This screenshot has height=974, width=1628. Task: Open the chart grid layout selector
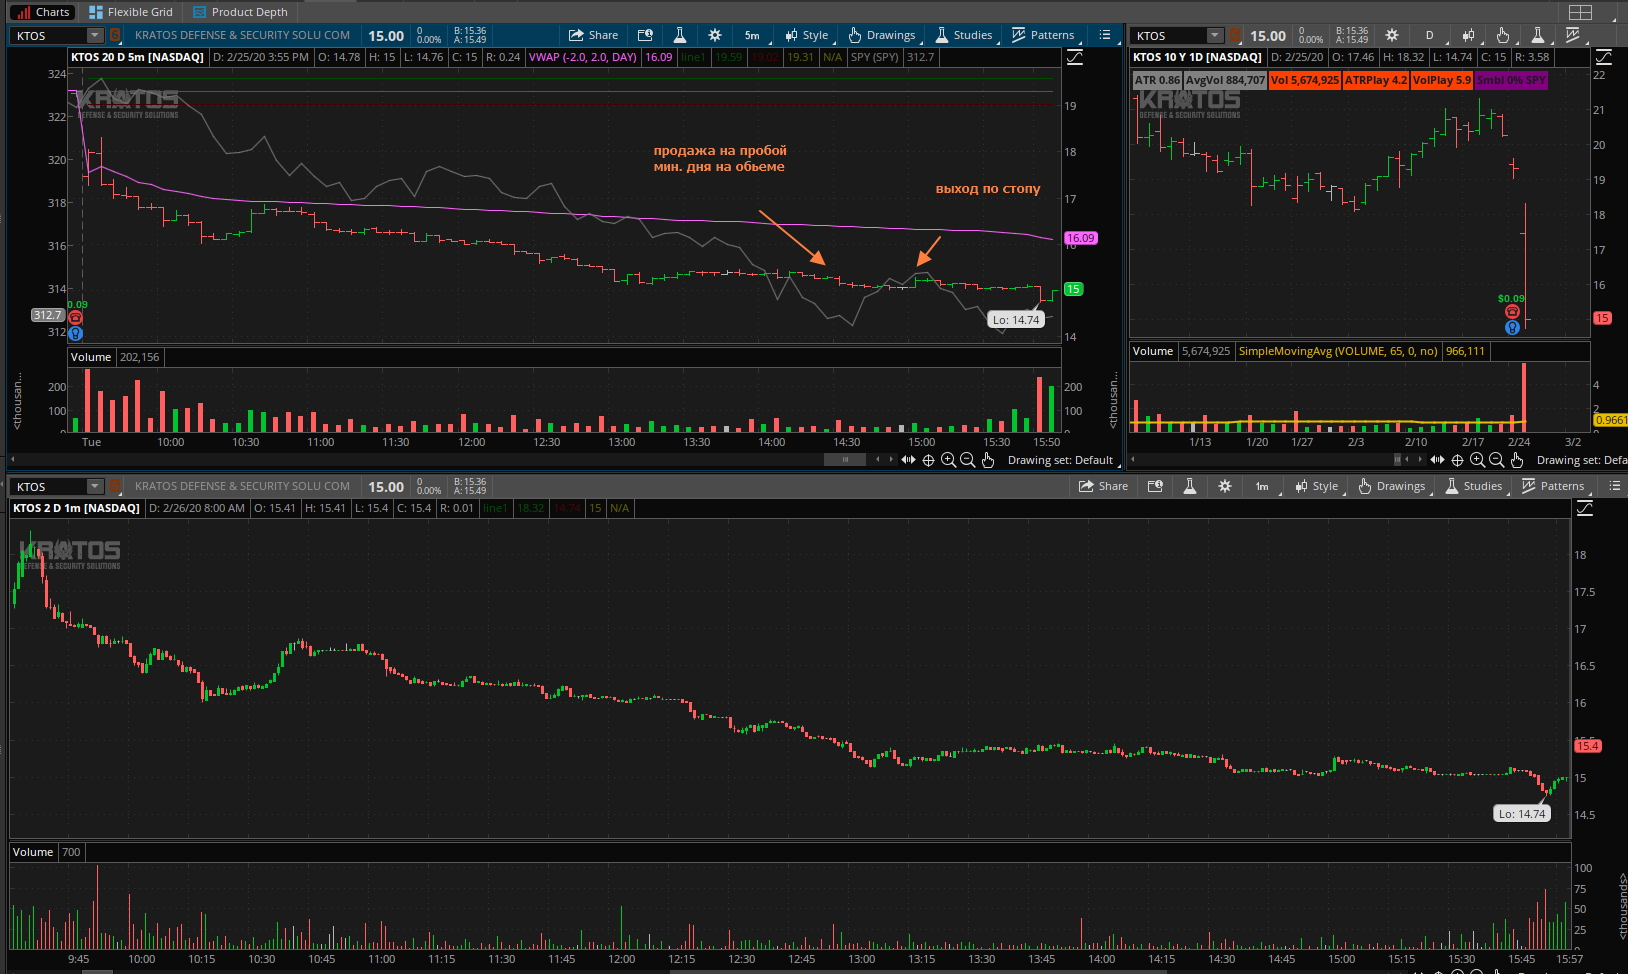coord(1580,12)
